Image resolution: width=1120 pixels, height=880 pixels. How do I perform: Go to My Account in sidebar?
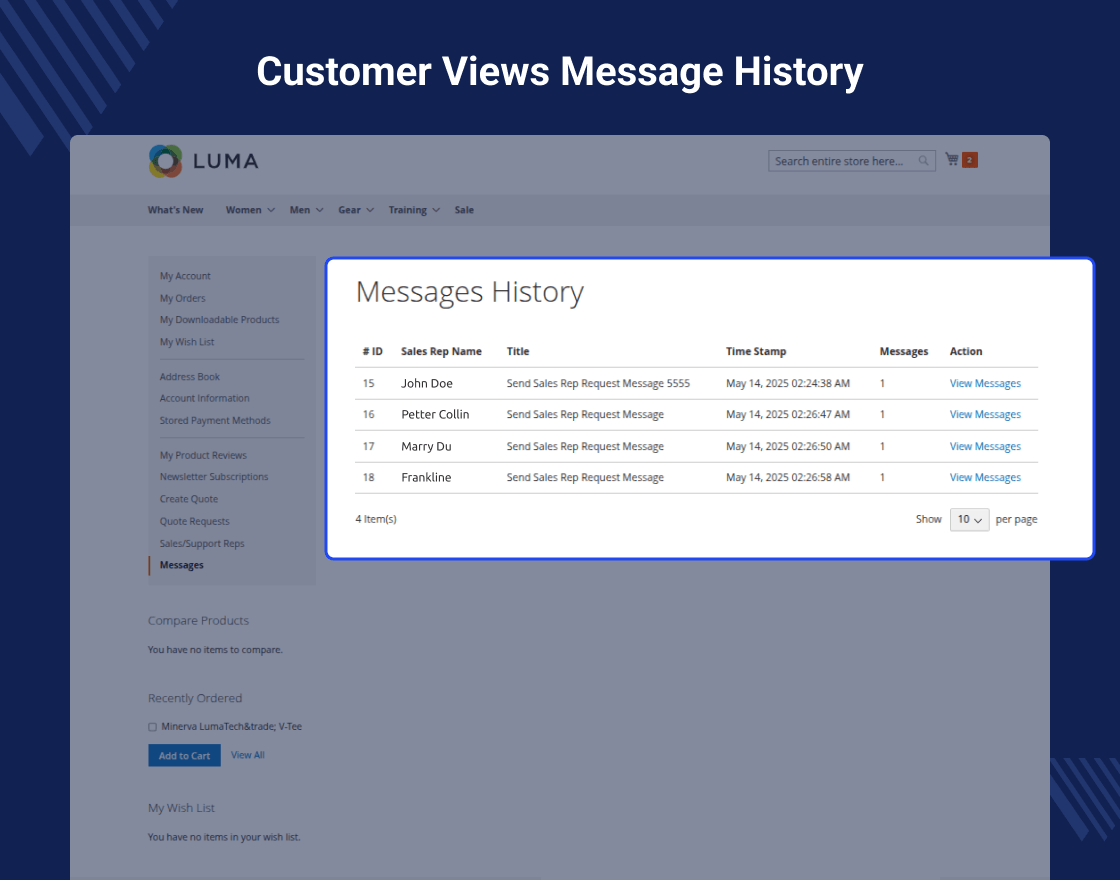185,276
